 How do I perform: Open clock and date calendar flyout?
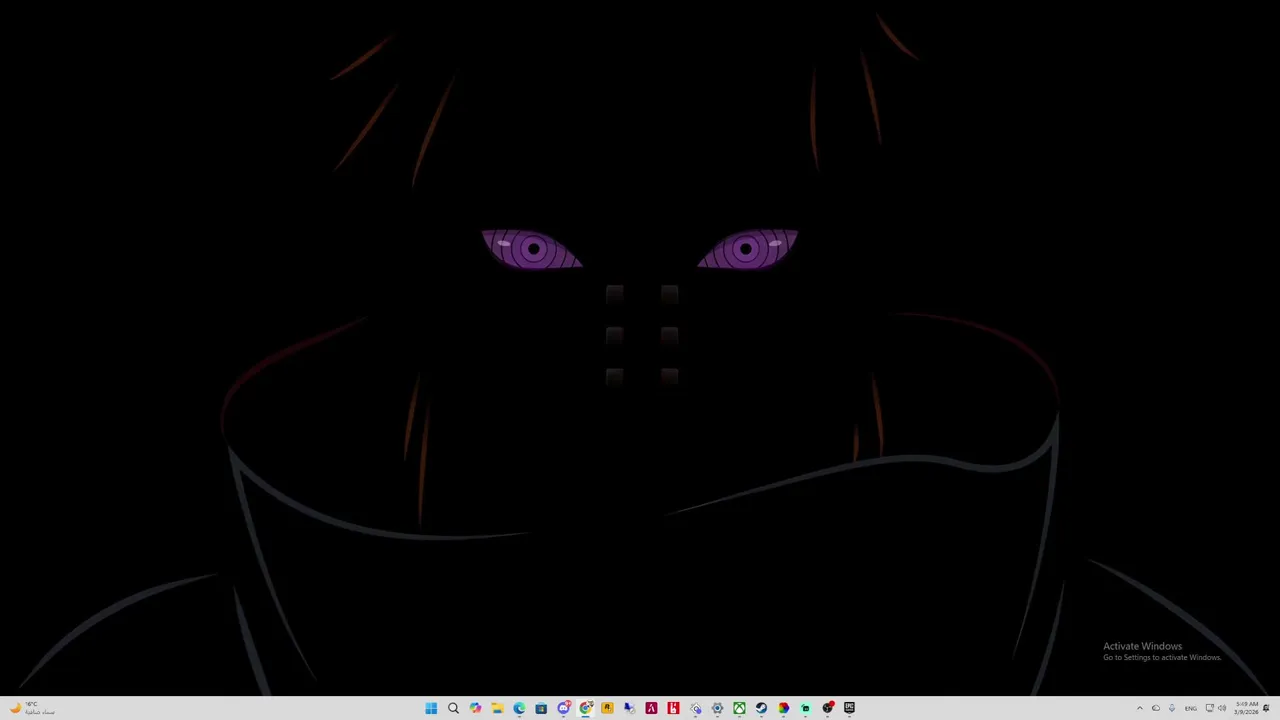tap(1247, 708)
